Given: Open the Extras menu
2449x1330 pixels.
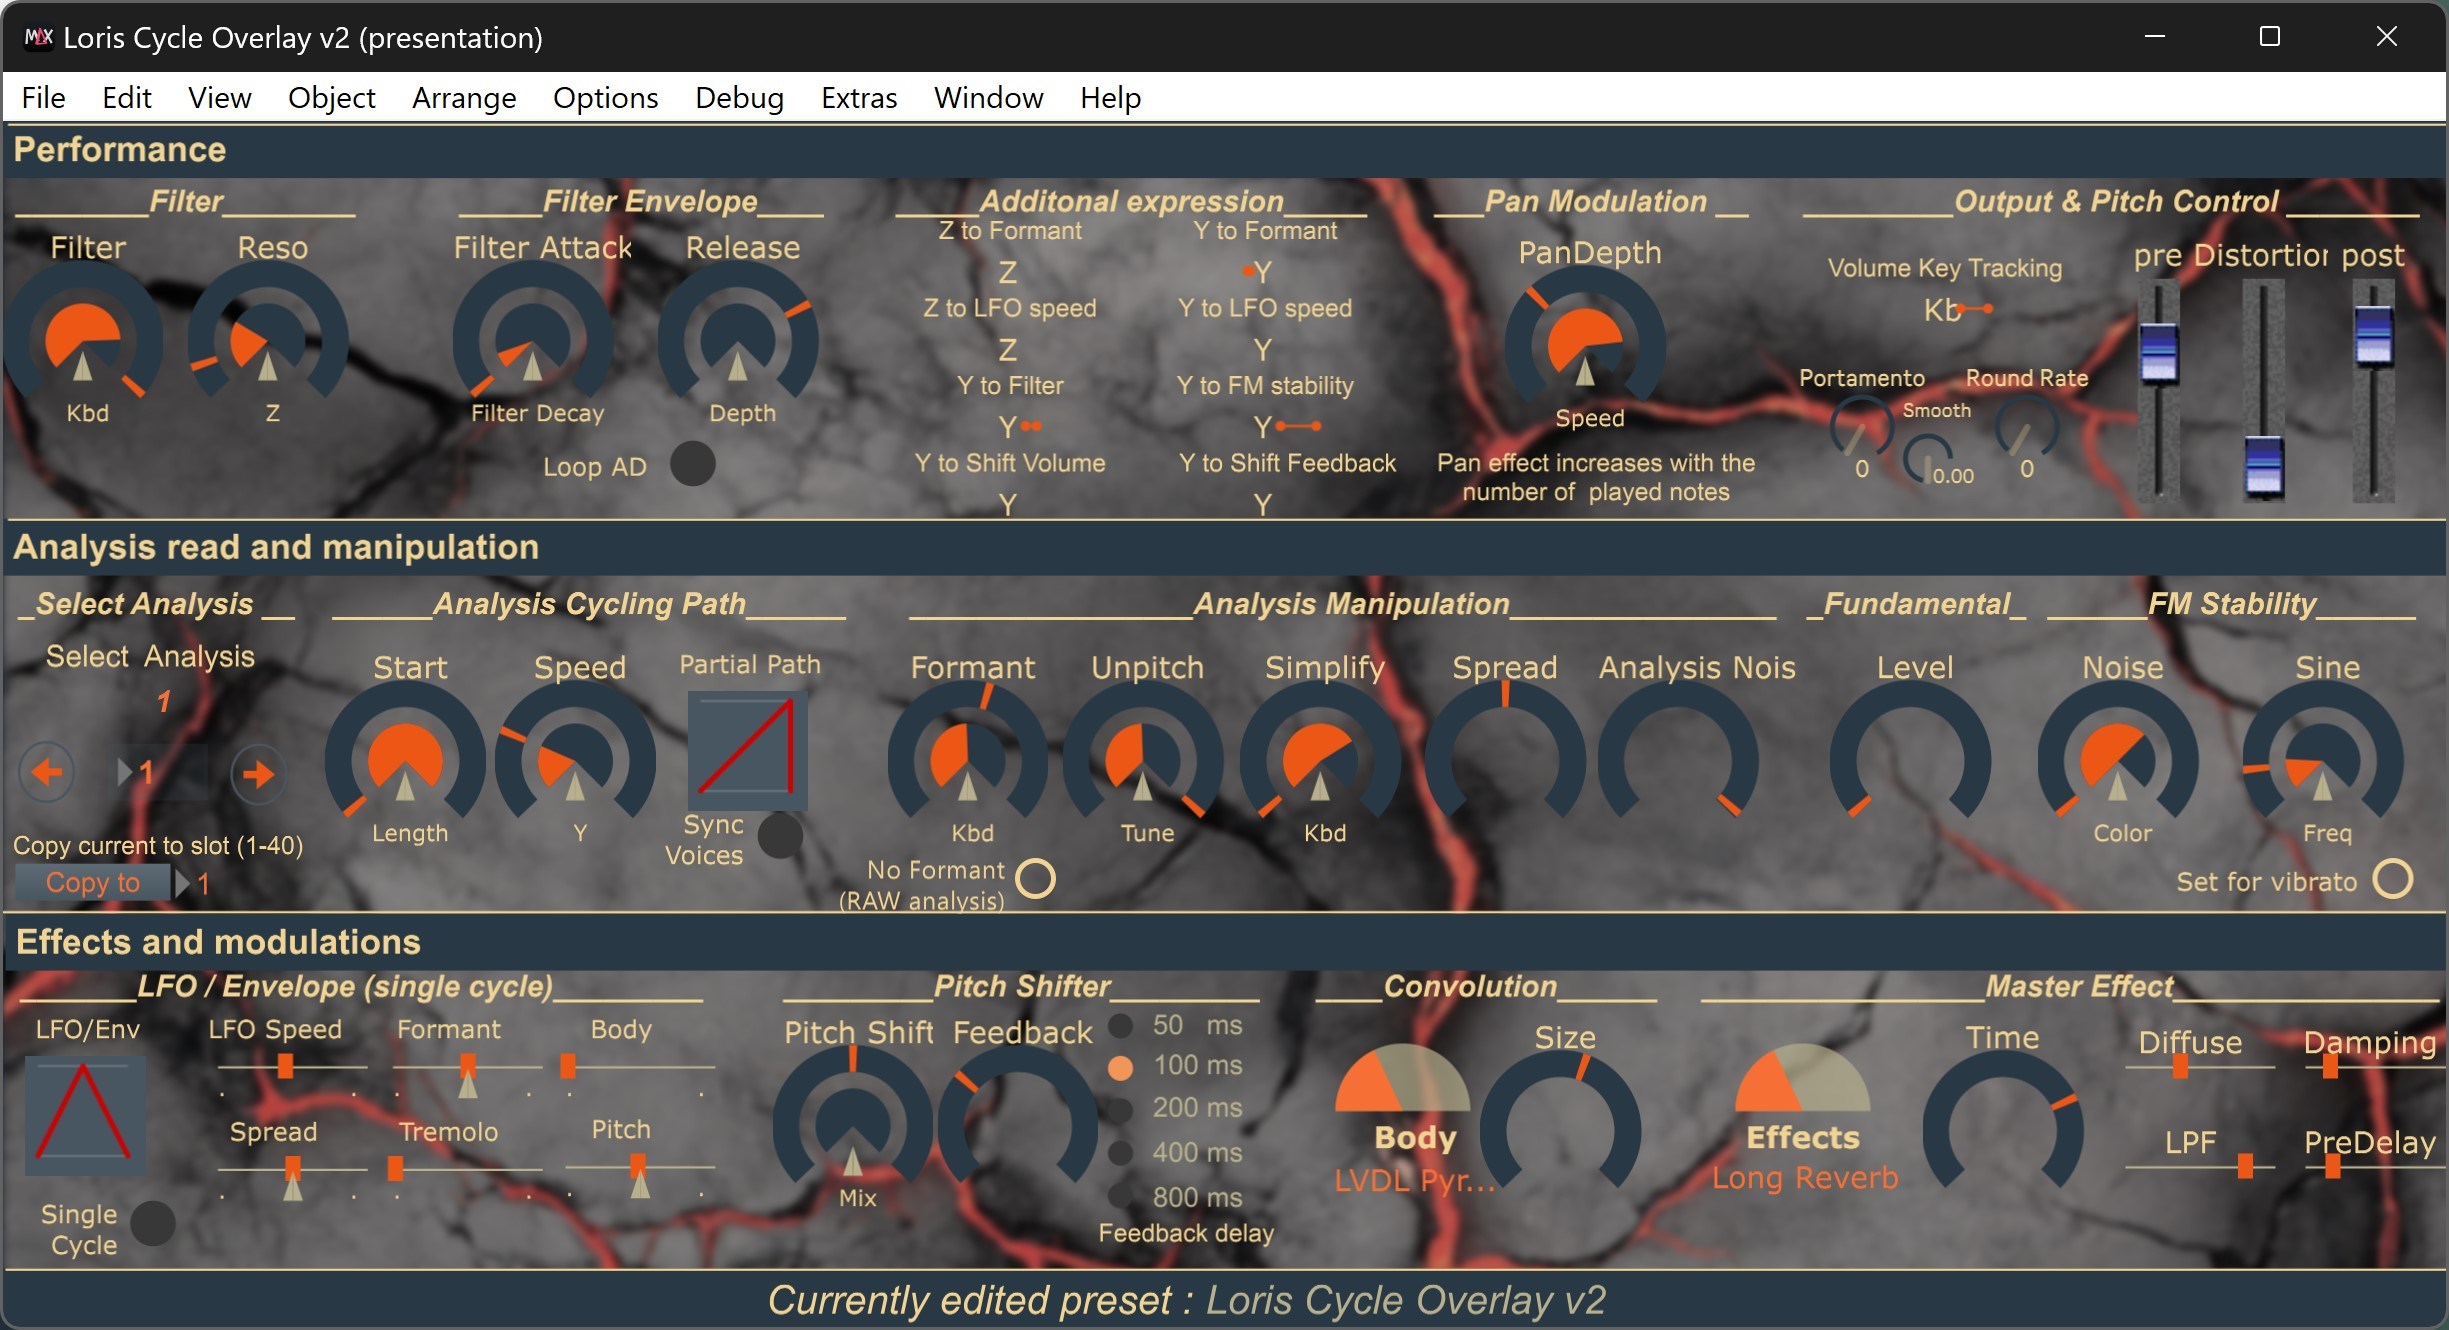Looking at the screenshot, I should click(858, 98).
